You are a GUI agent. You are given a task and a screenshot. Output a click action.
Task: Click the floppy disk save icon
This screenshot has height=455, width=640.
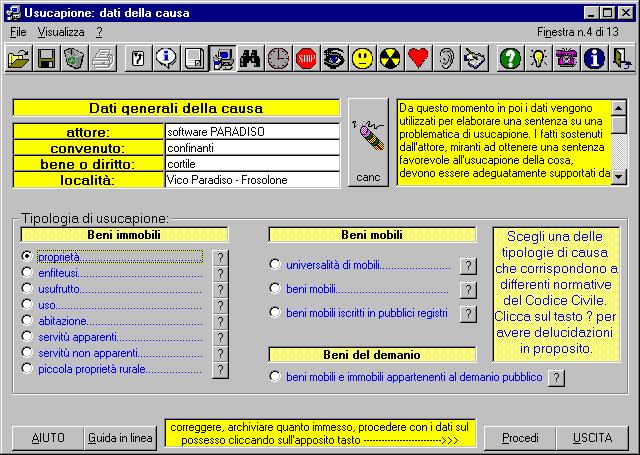46,59
